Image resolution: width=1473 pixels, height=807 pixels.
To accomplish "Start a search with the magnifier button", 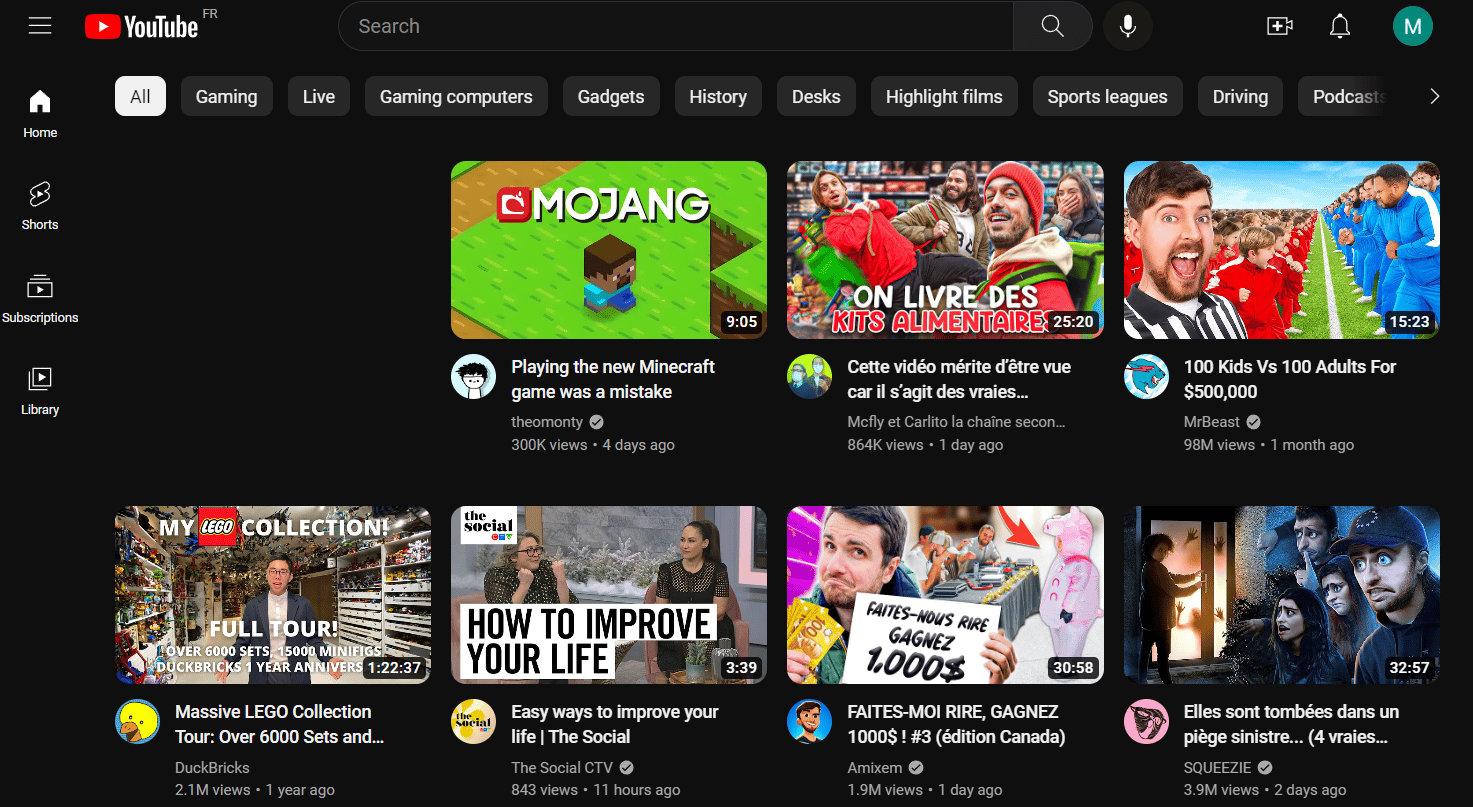I will point(1052,26).
